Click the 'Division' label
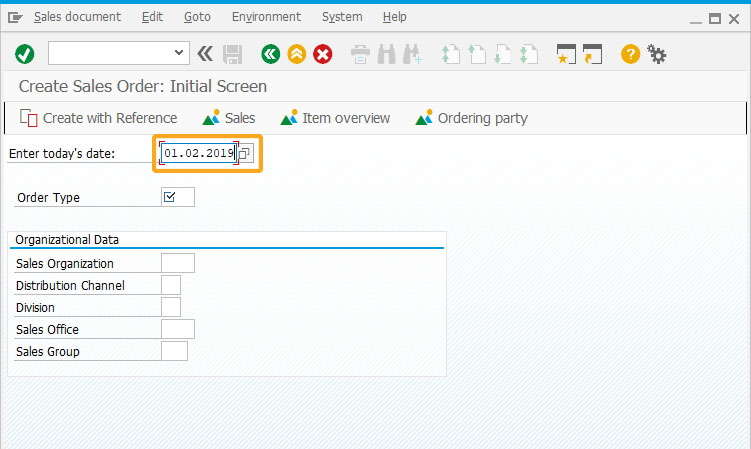 click(35, 308)
